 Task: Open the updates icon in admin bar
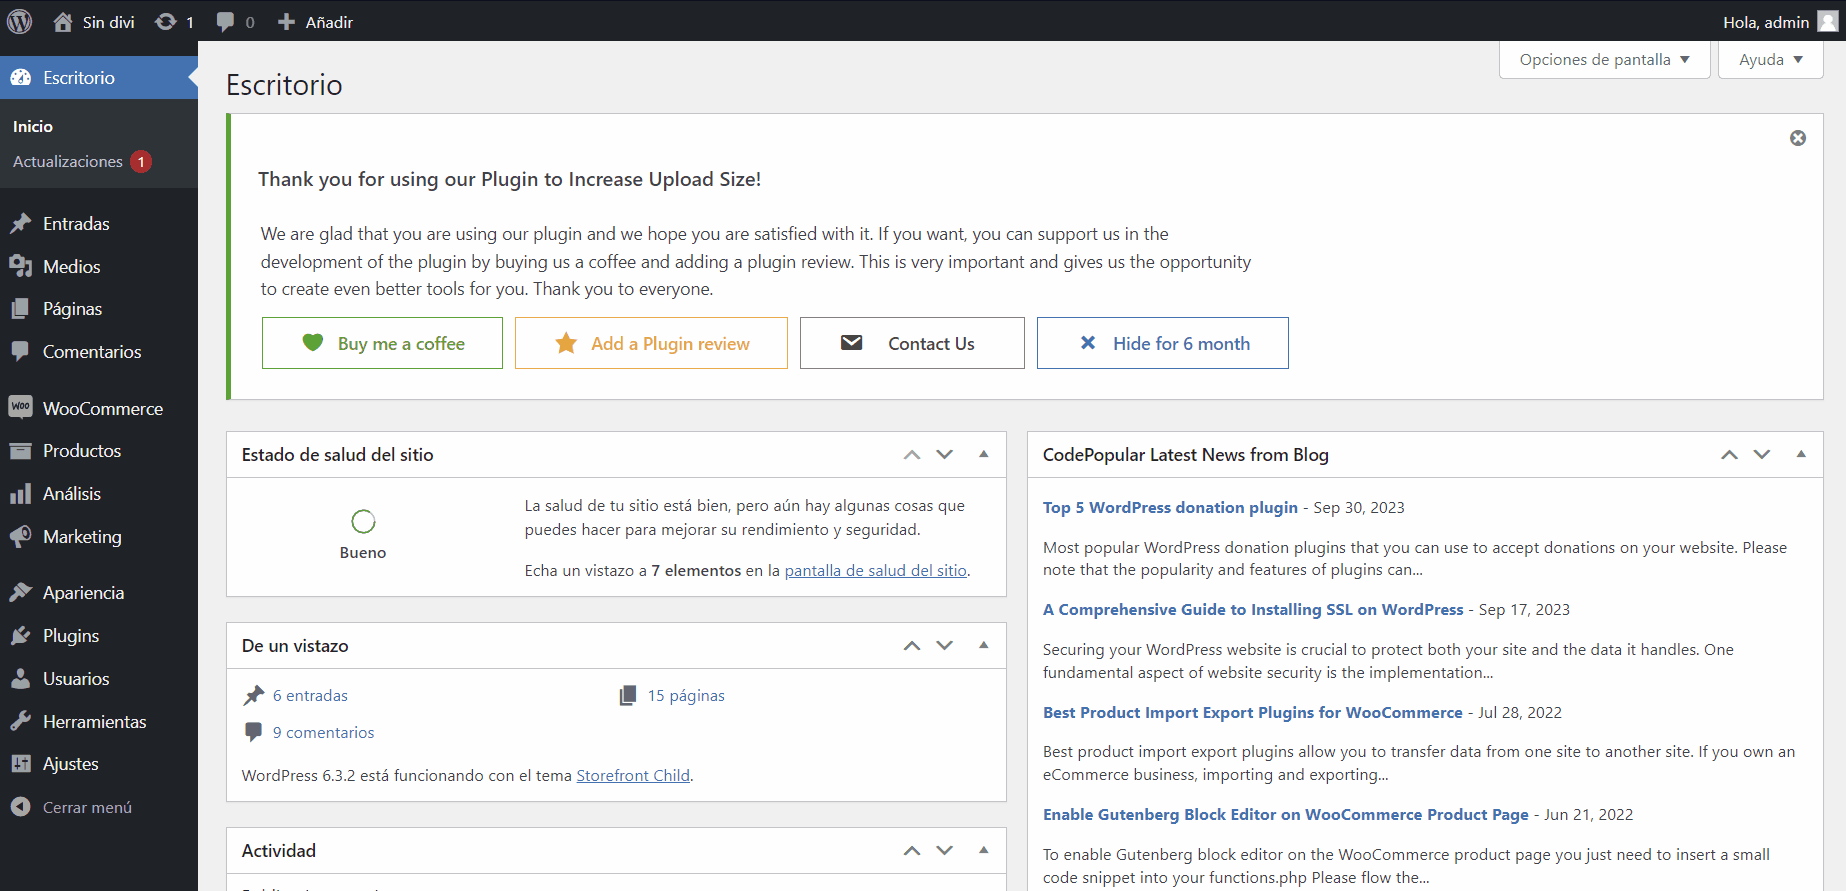click(166, 21)
